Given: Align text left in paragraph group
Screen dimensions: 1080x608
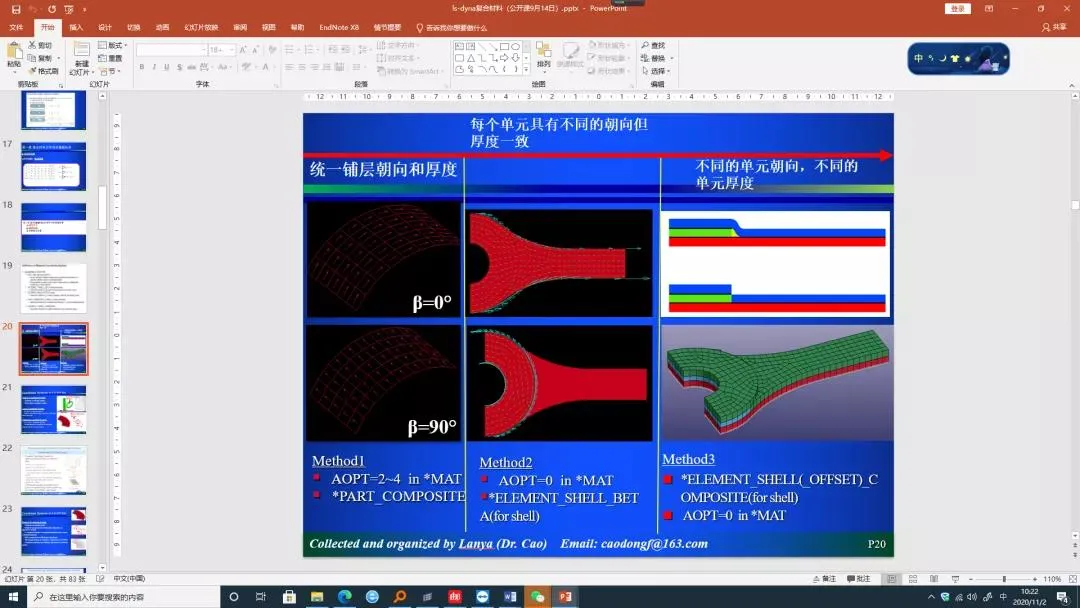Looking at the screenshot, I should click(x=289, y=67).
